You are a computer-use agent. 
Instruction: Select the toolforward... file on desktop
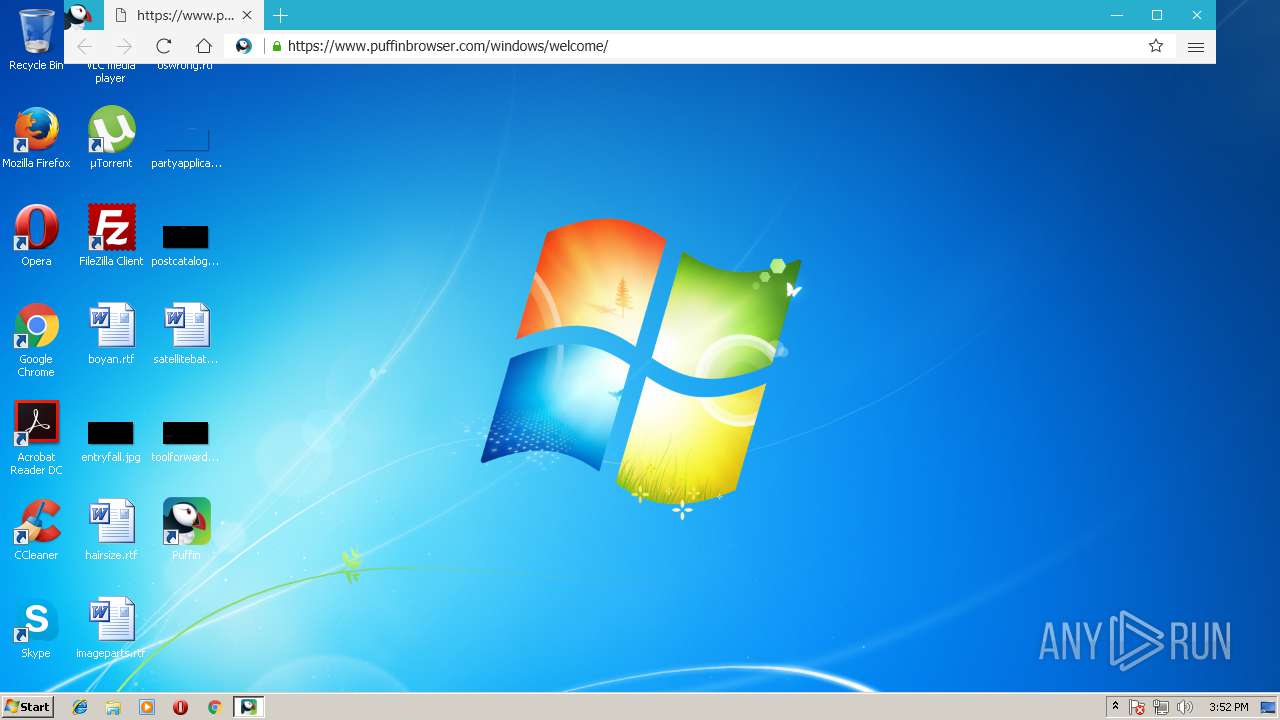click(x=186, y=440)
